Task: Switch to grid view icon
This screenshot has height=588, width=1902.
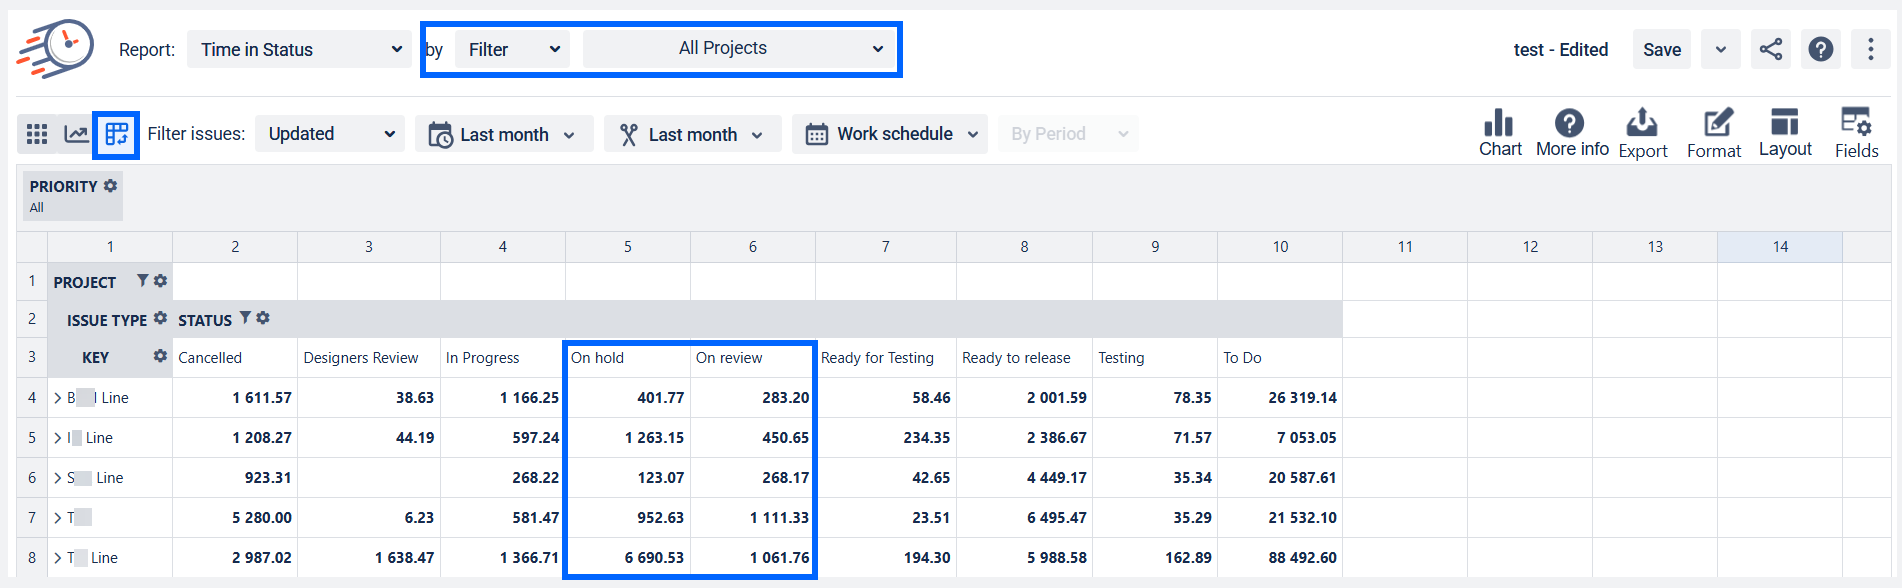Action: click(x=37, y=134)
